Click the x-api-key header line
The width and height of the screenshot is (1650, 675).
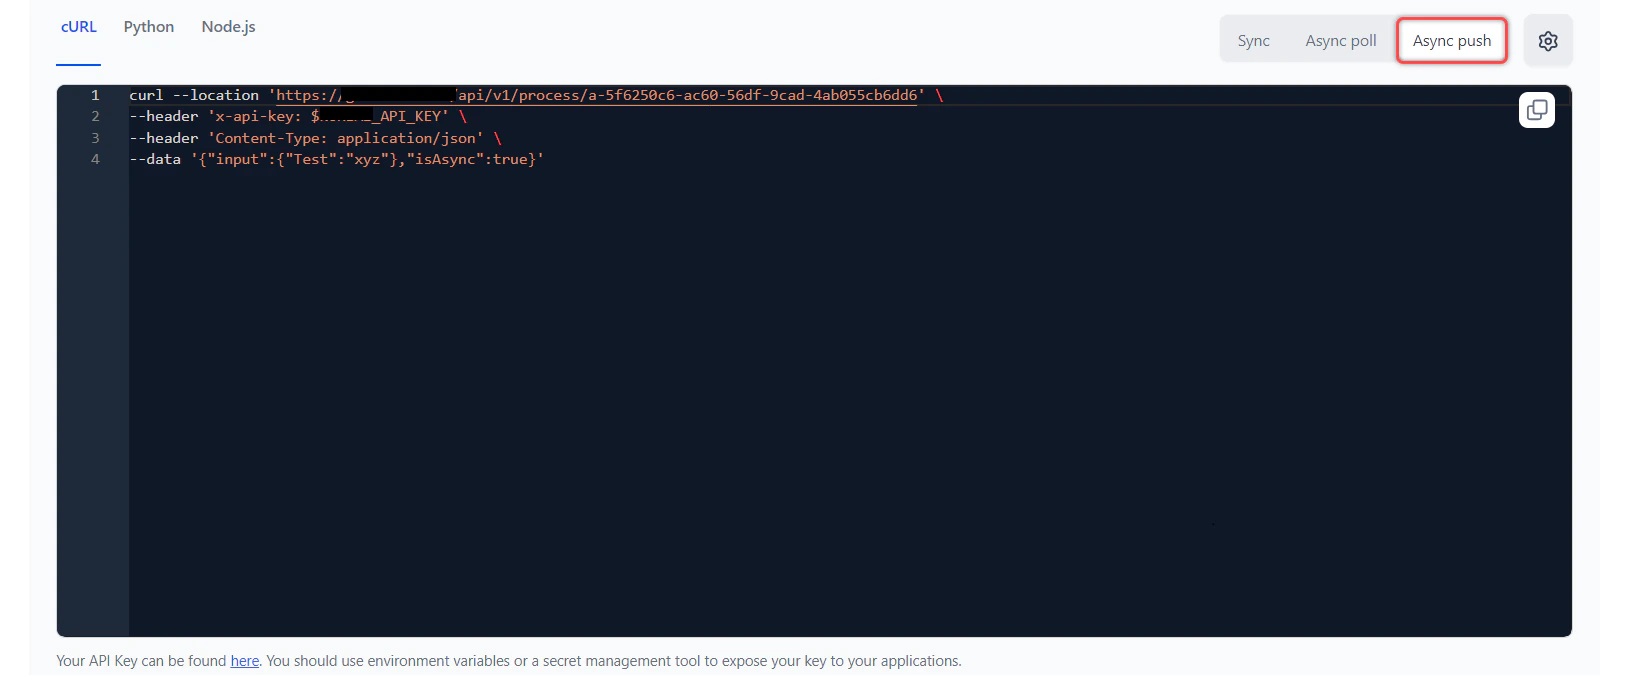tap(298, 116)
